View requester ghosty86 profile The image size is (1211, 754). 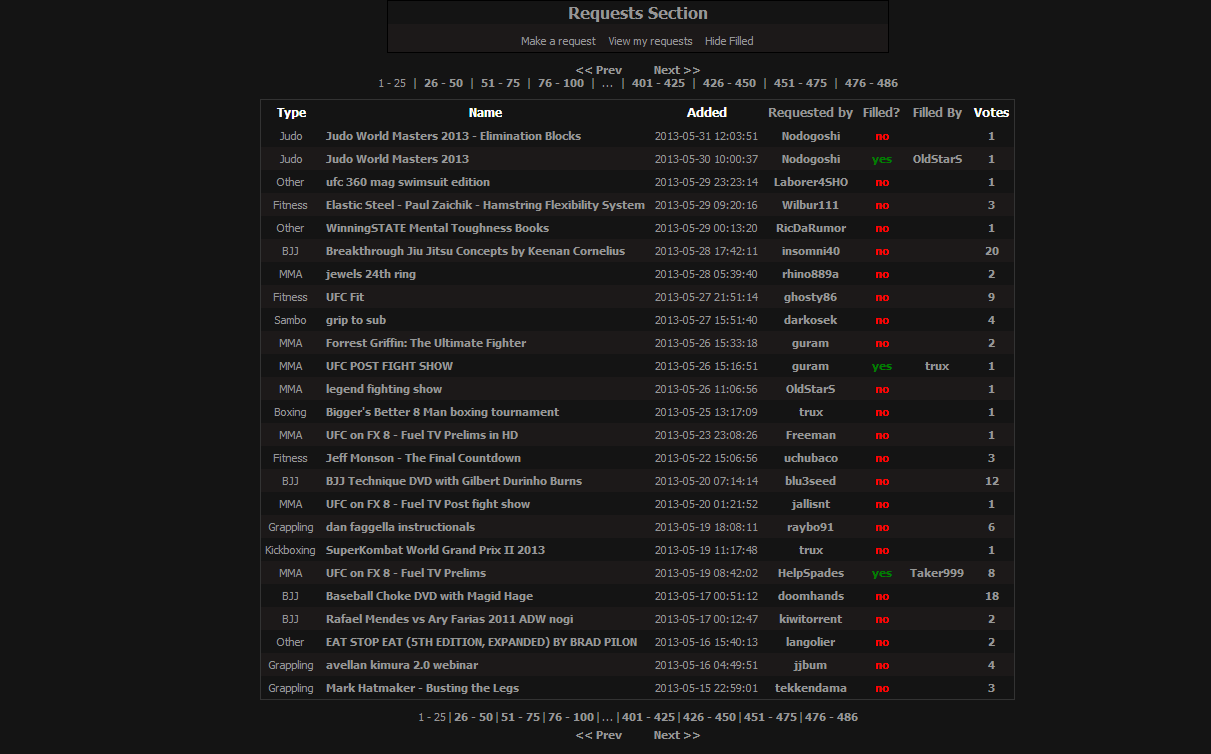click(x=810, y=297)
